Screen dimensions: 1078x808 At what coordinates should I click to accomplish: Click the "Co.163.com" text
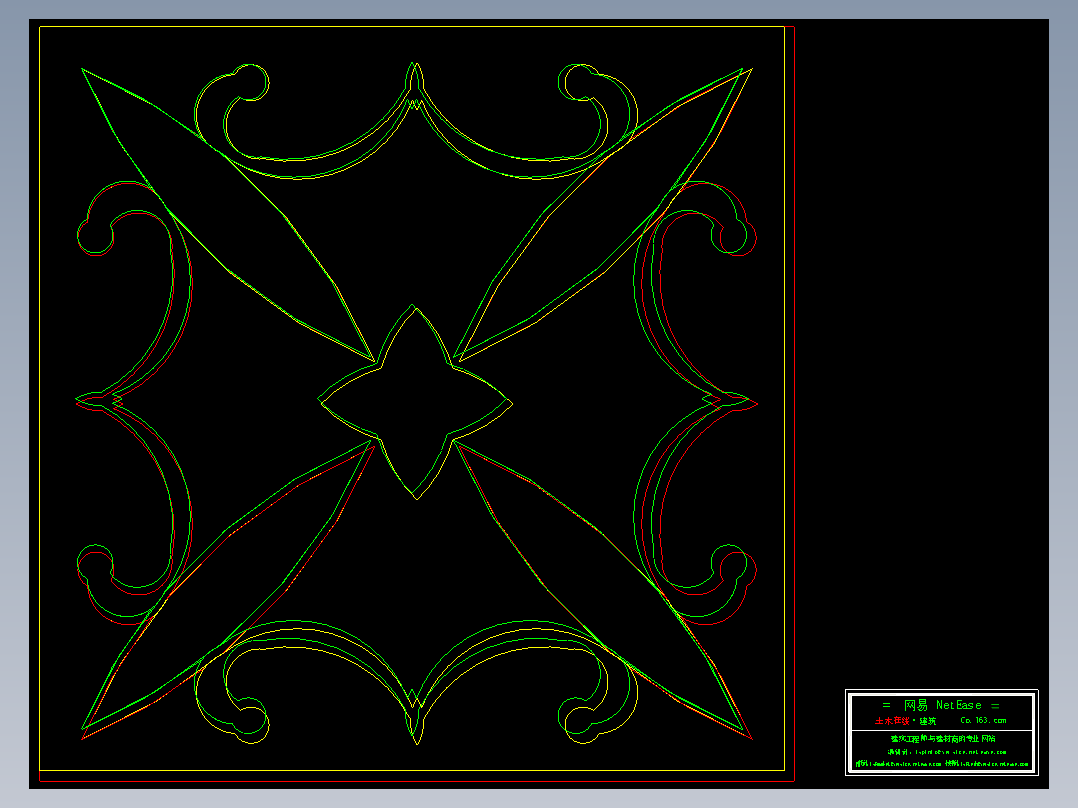point(983,721)
